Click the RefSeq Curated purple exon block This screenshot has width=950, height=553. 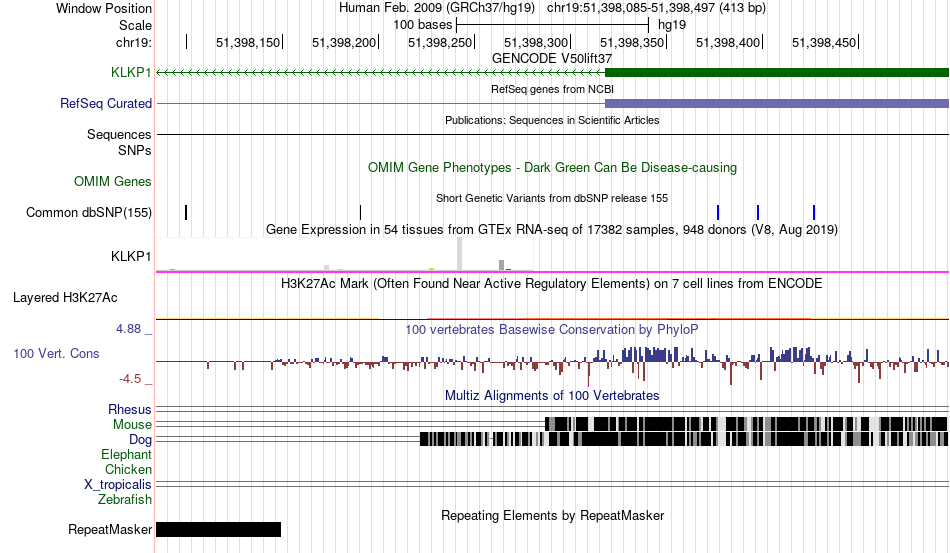(x=777, y=104)
